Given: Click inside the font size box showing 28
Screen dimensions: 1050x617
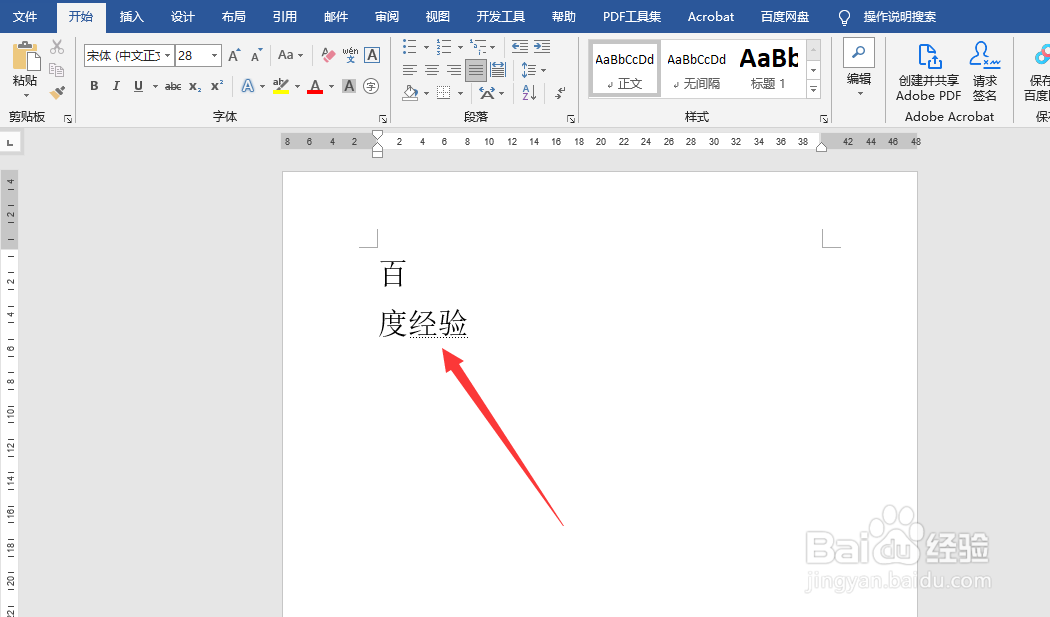Looking at the screenshot, I should coord(192,56).
